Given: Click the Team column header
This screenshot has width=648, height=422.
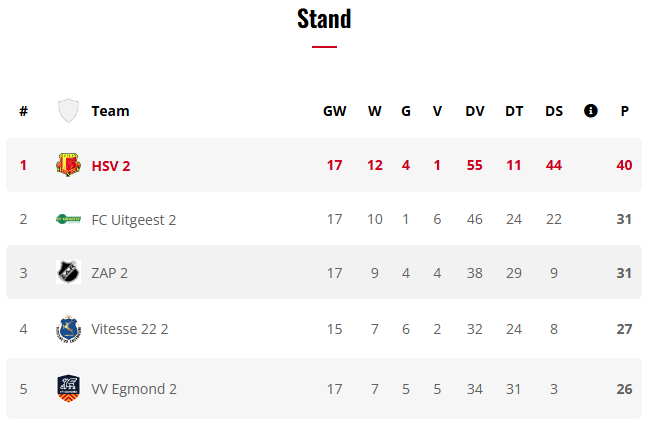Looking at the screenshot, I should tap(110, 111).
